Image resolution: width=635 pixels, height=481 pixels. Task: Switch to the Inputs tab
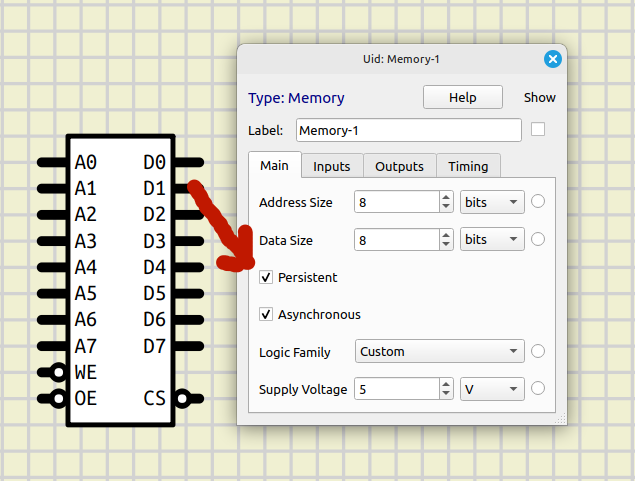tap(331, 166)
